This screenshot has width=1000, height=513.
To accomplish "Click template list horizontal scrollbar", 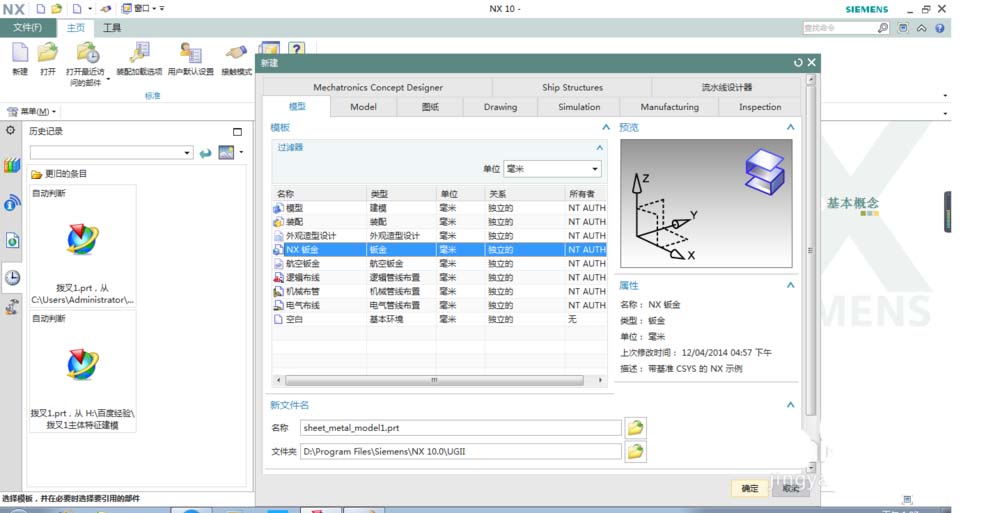I will click(434, 380).
